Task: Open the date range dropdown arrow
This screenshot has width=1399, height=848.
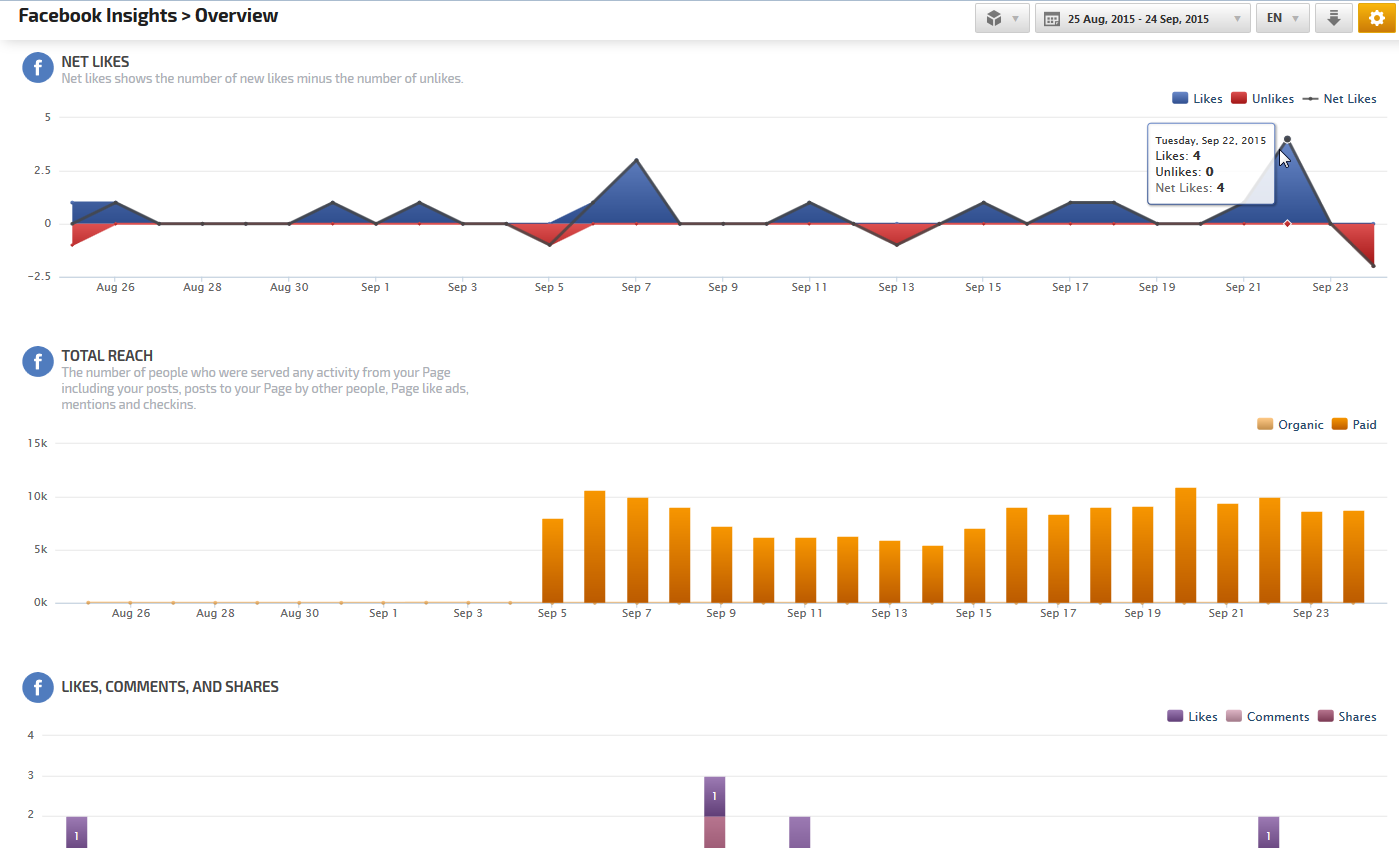Action: point(1238,19)
